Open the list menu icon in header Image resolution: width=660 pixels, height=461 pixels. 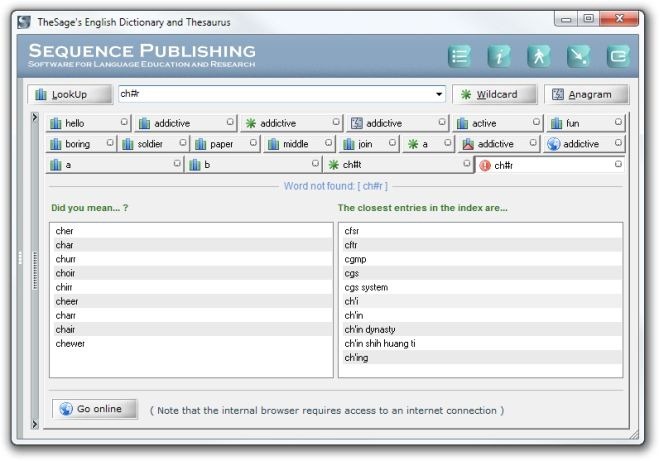coord(459,56)
